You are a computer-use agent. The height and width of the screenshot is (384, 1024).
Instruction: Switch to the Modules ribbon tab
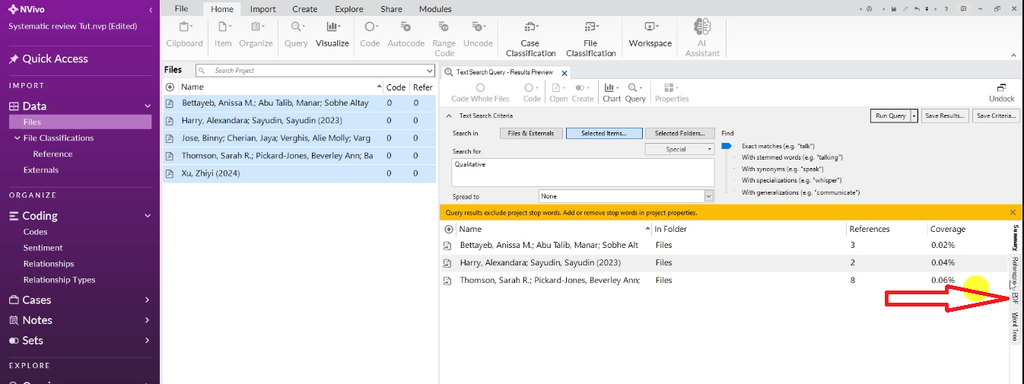pos(435,9)
